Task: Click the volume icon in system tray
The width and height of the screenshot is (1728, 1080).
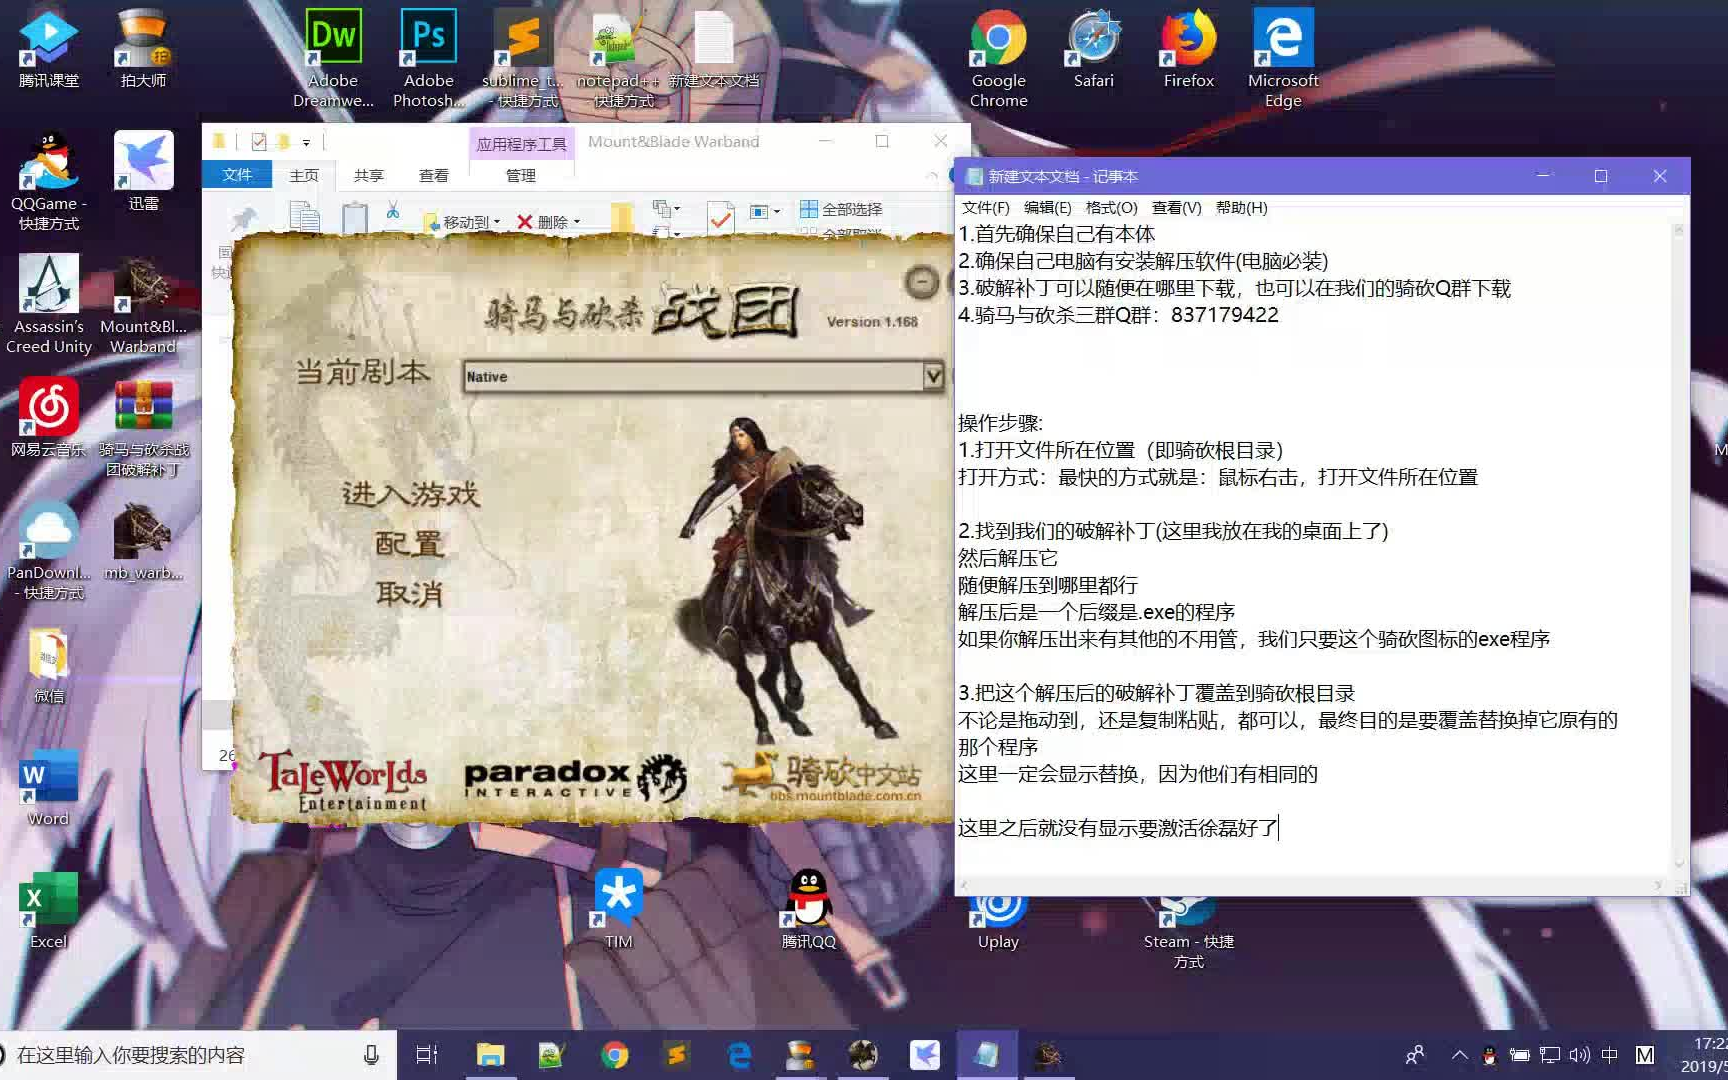Action: 1579,1055
